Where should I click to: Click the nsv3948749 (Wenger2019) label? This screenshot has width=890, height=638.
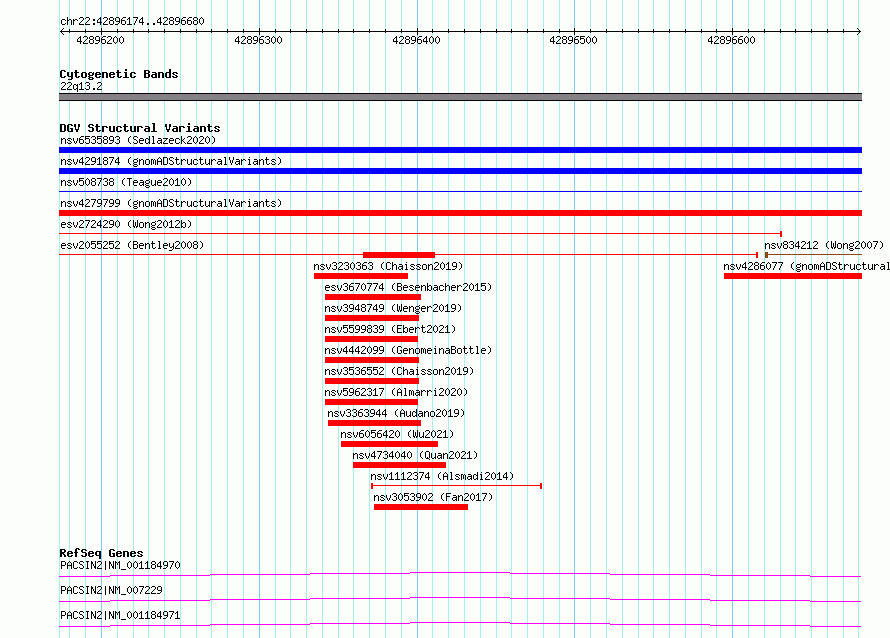click(393, 308)
